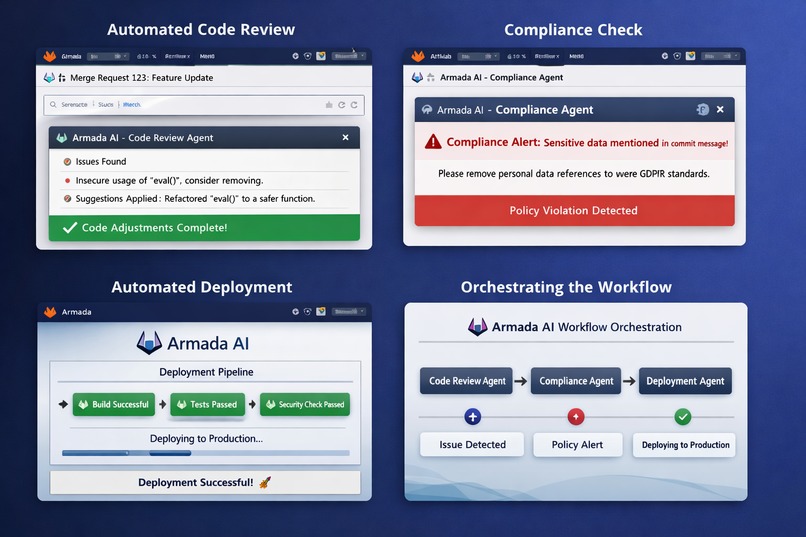This screenshot has width=806, height=537.
Task: Select the Compliance Agent workflow node
Action: click(576, 381)
